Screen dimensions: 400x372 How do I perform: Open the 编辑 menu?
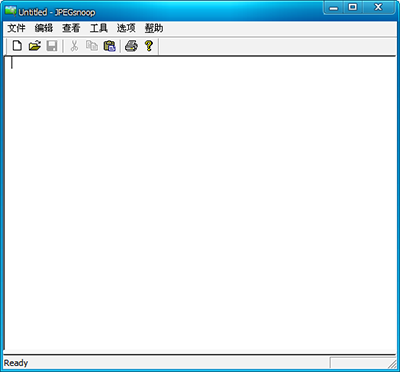coord(44,29)
